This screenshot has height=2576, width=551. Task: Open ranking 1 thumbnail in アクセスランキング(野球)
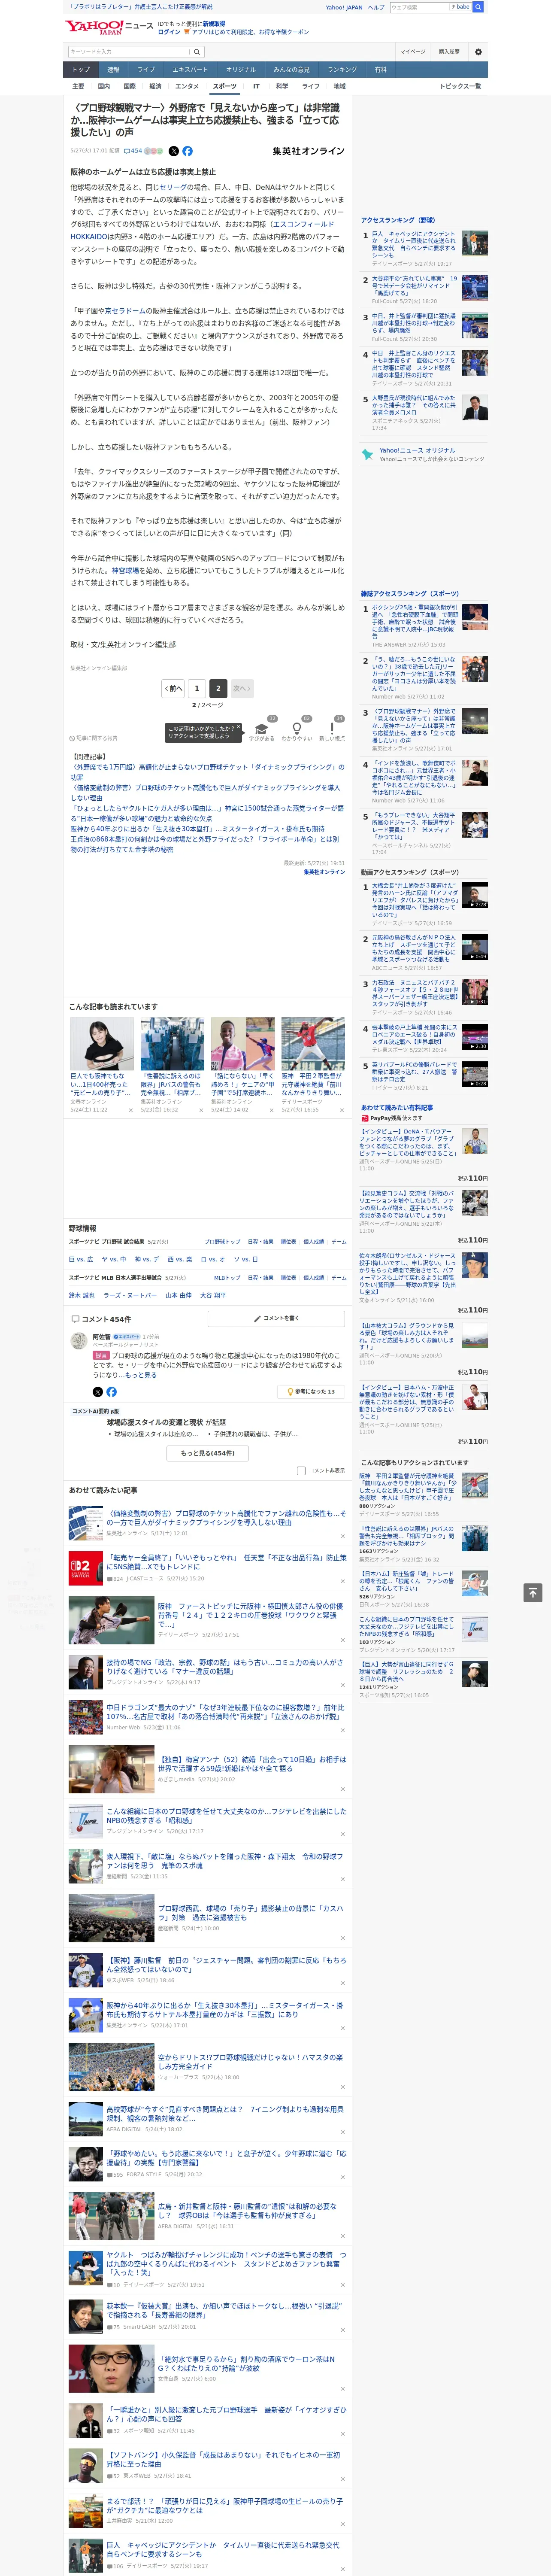474,242
